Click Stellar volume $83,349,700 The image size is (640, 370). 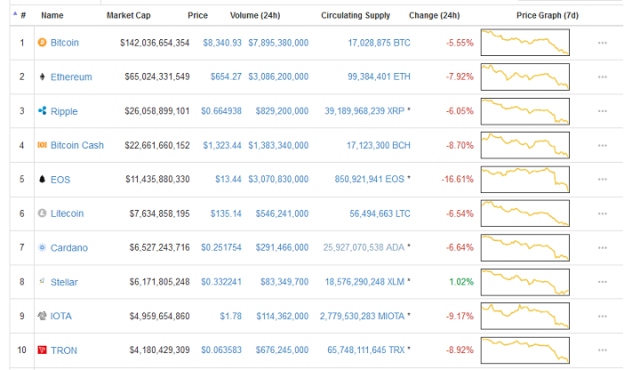284,282
